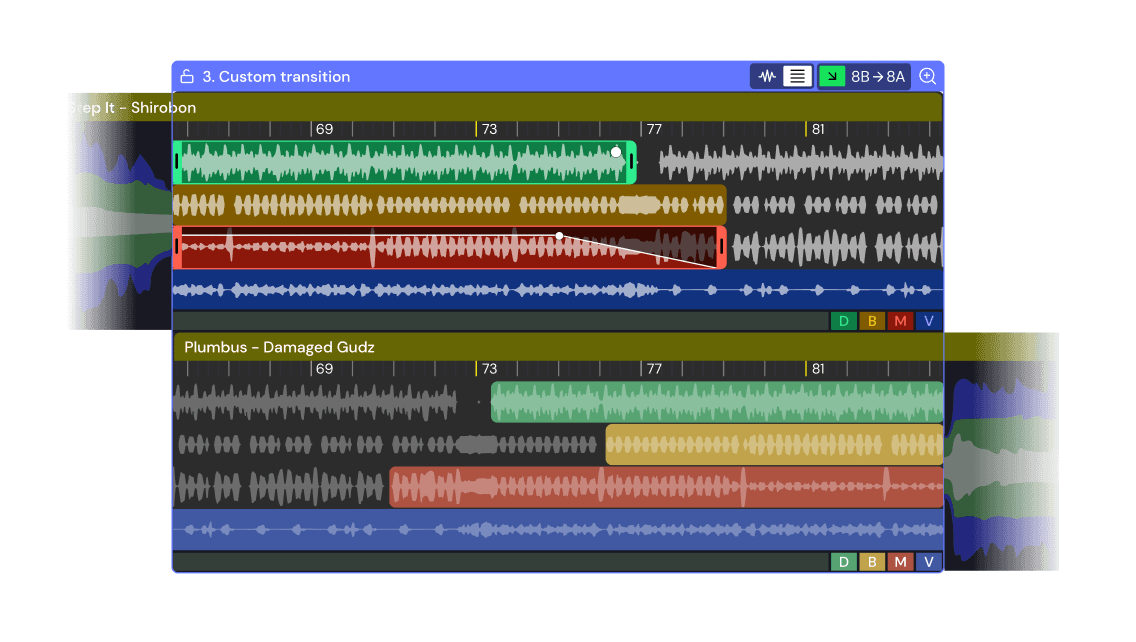Screen dimensions: 1136x642
Task: Open zoom with the magnifier icon
Action: coord(926,76)
